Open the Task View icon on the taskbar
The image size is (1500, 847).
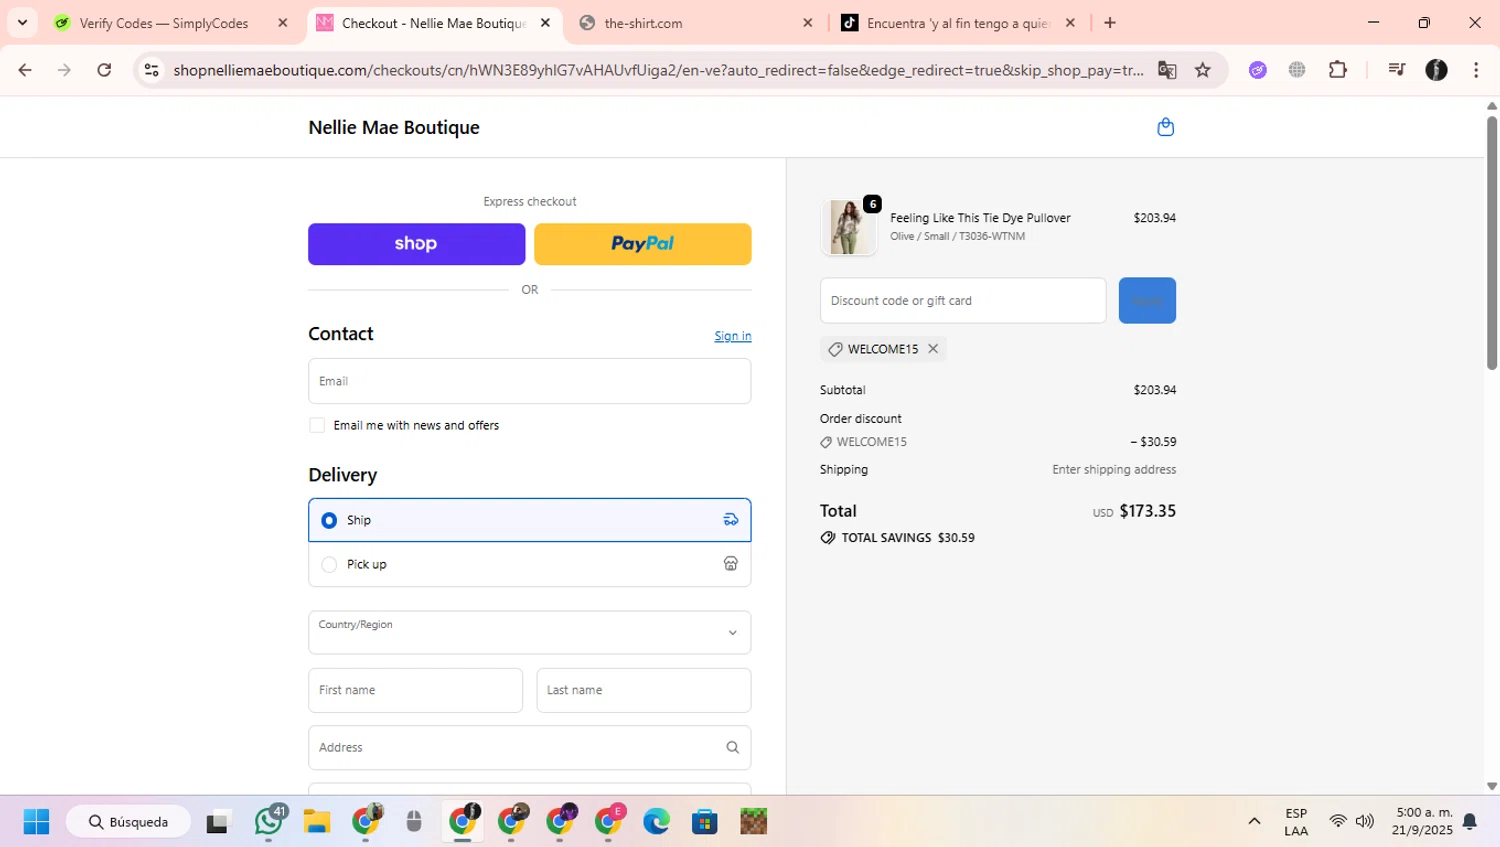click(217, 822)
